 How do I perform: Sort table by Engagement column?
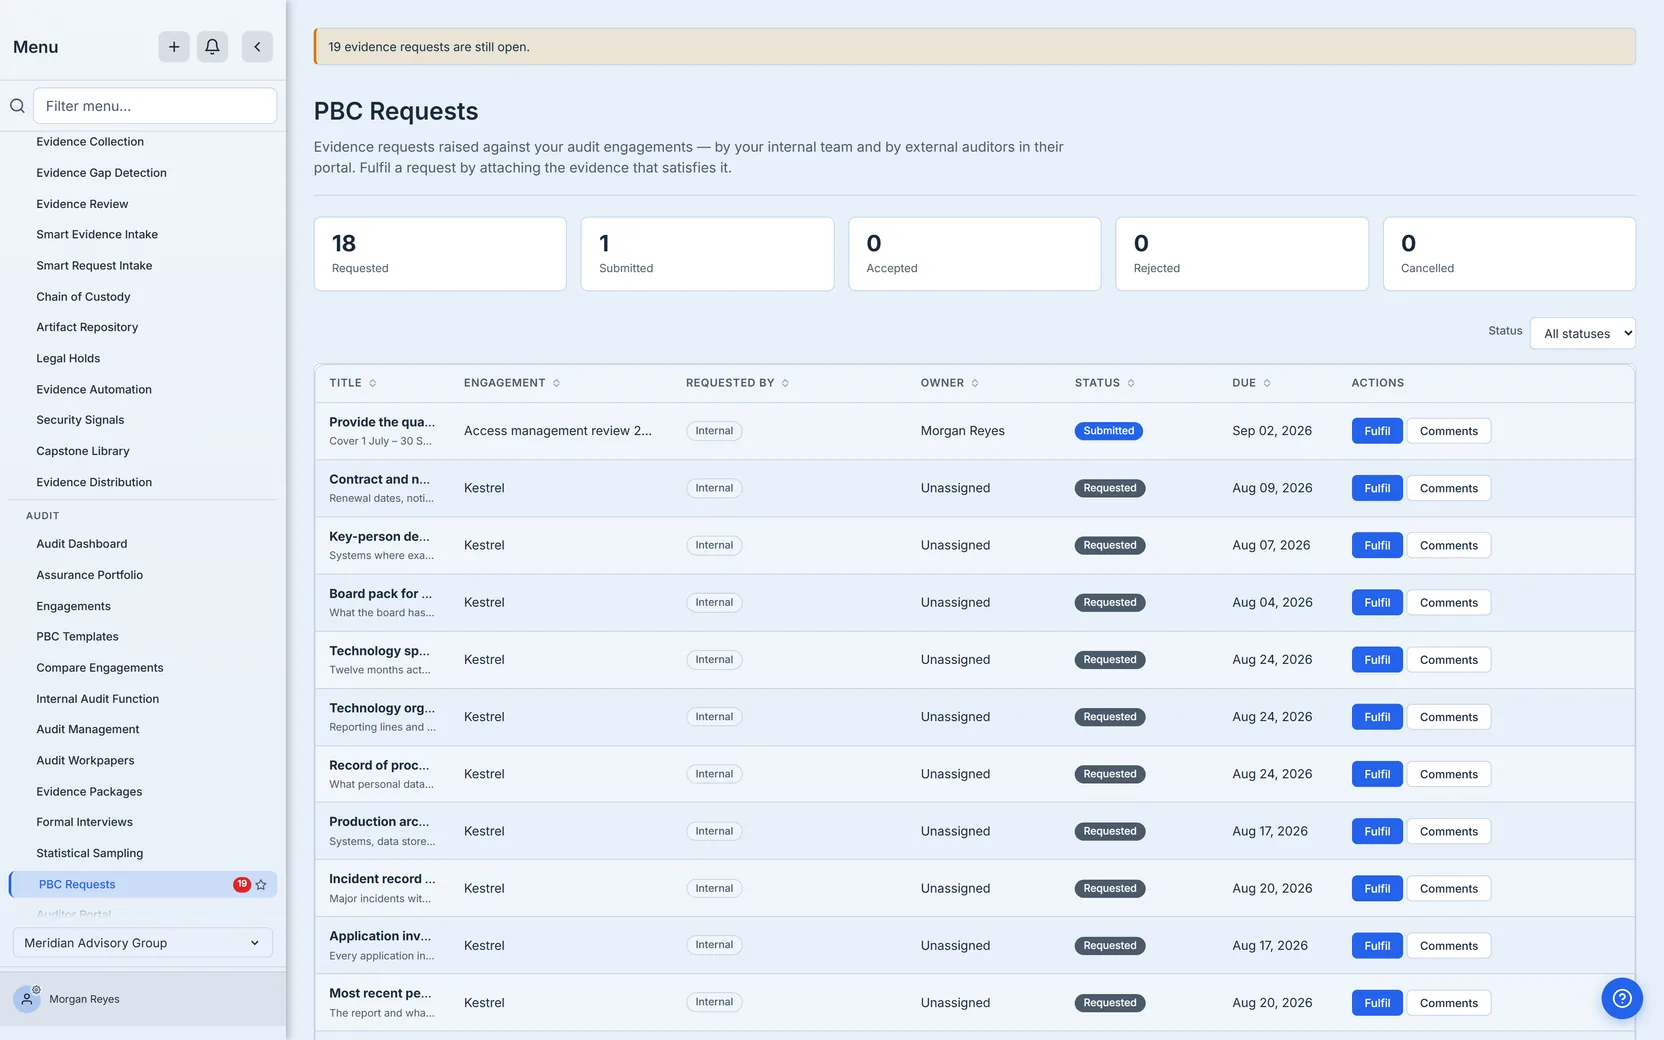click(x=512, y=383)
